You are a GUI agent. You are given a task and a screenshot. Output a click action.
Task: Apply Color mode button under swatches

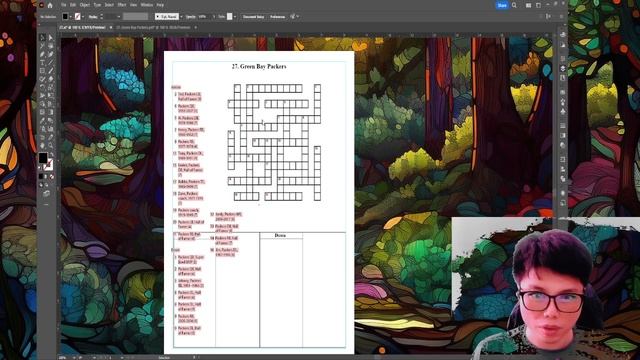pos(41,177)
